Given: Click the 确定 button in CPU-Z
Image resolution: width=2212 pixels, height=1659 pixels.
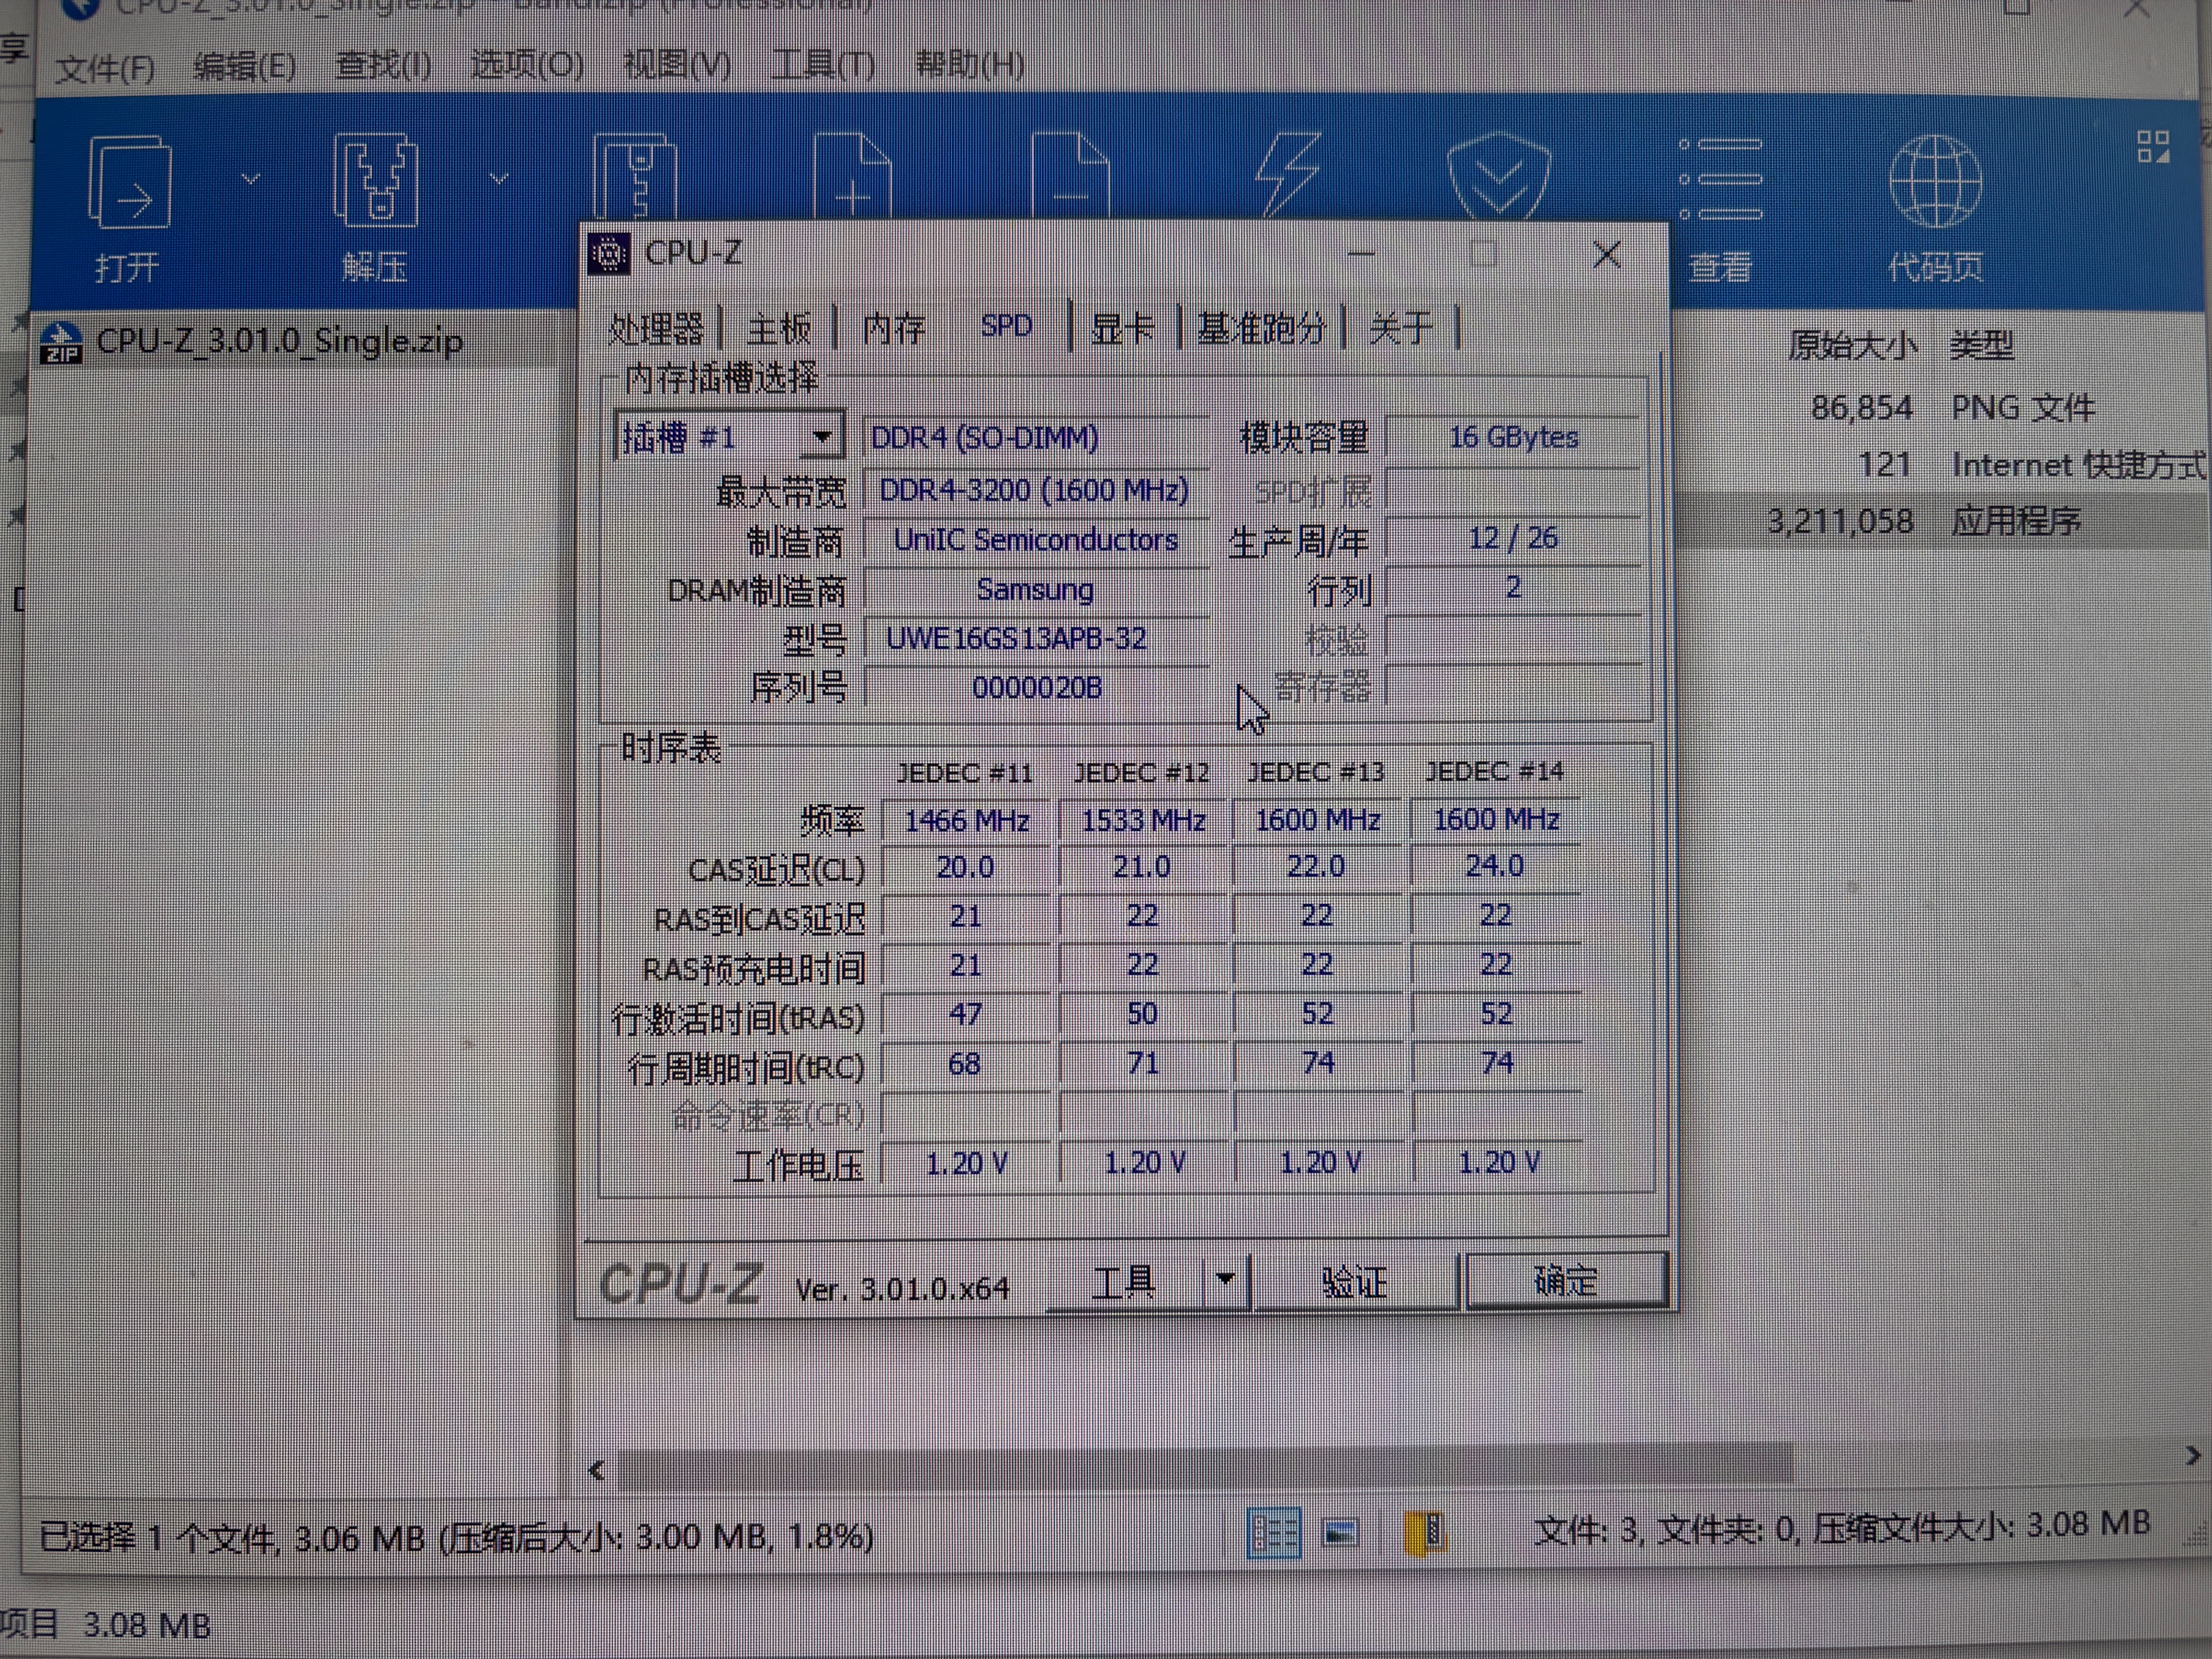Looking at the screenshot, I should (1565, 1280).
